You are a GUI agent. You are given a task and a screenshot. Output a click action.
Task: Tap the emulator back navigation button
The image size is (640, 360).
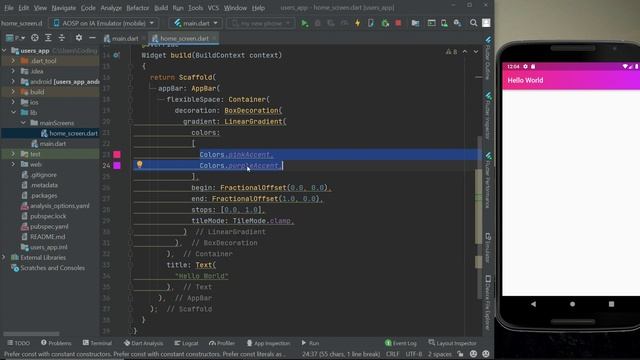533,304
